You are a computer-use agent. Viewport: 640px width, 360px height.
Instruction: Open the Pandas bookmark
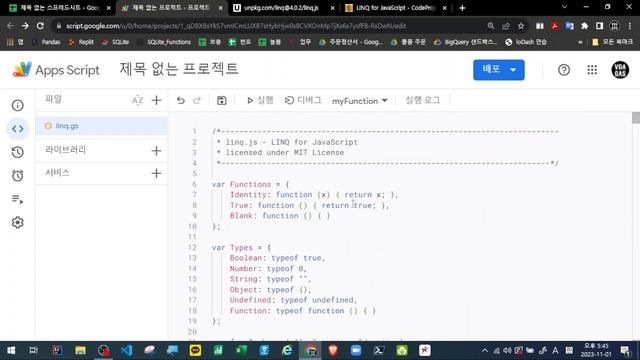[x=46, y=42]
